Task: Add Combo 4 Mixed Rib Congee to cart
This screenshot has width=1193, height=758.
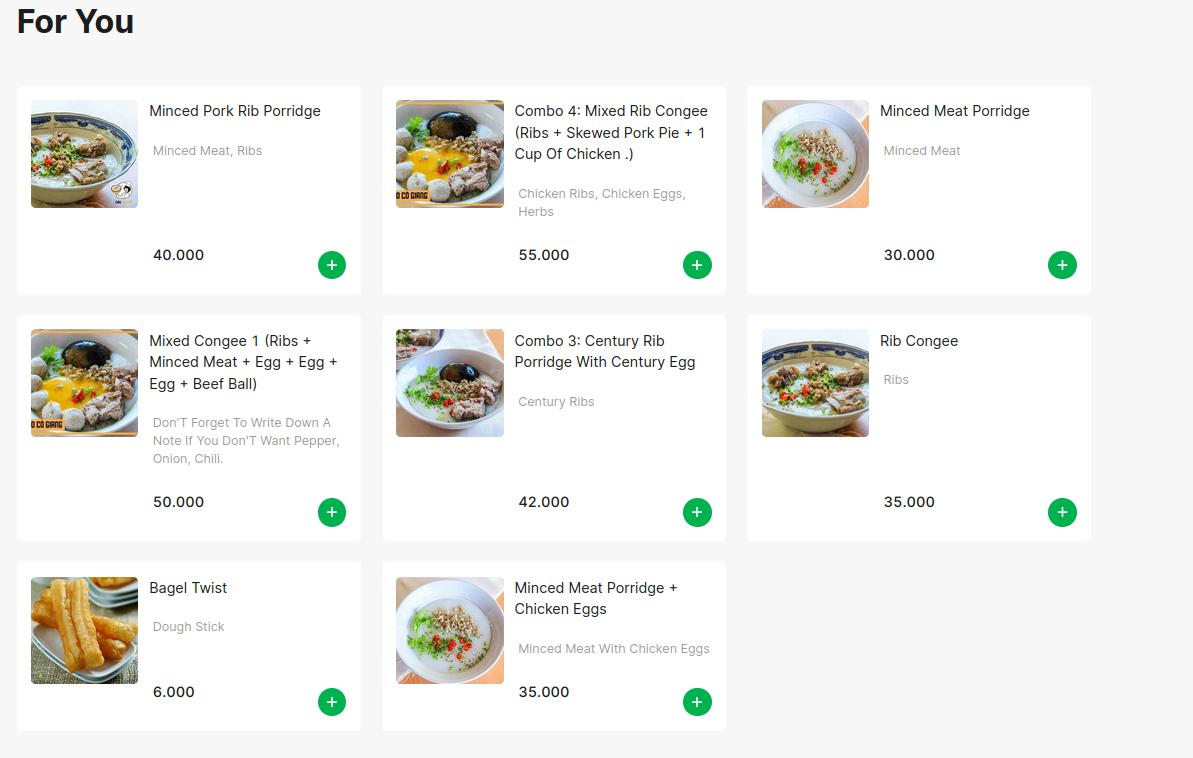Action: coord(697,265)
